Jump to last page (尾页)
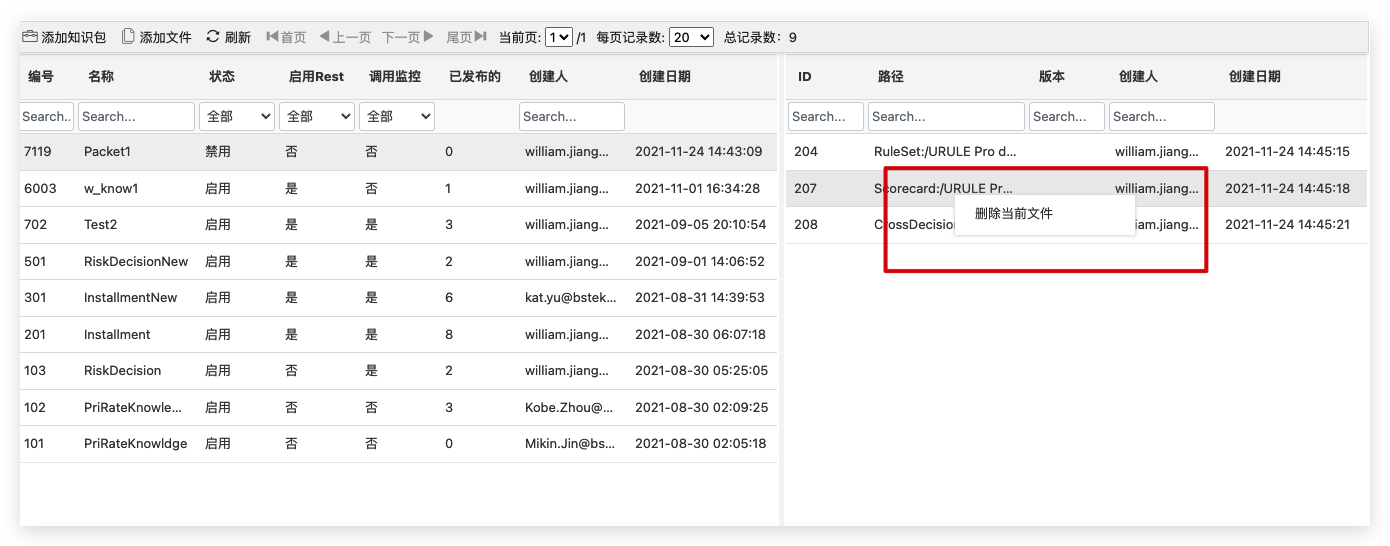1390x546 pixels. click(x=466, y=37)
